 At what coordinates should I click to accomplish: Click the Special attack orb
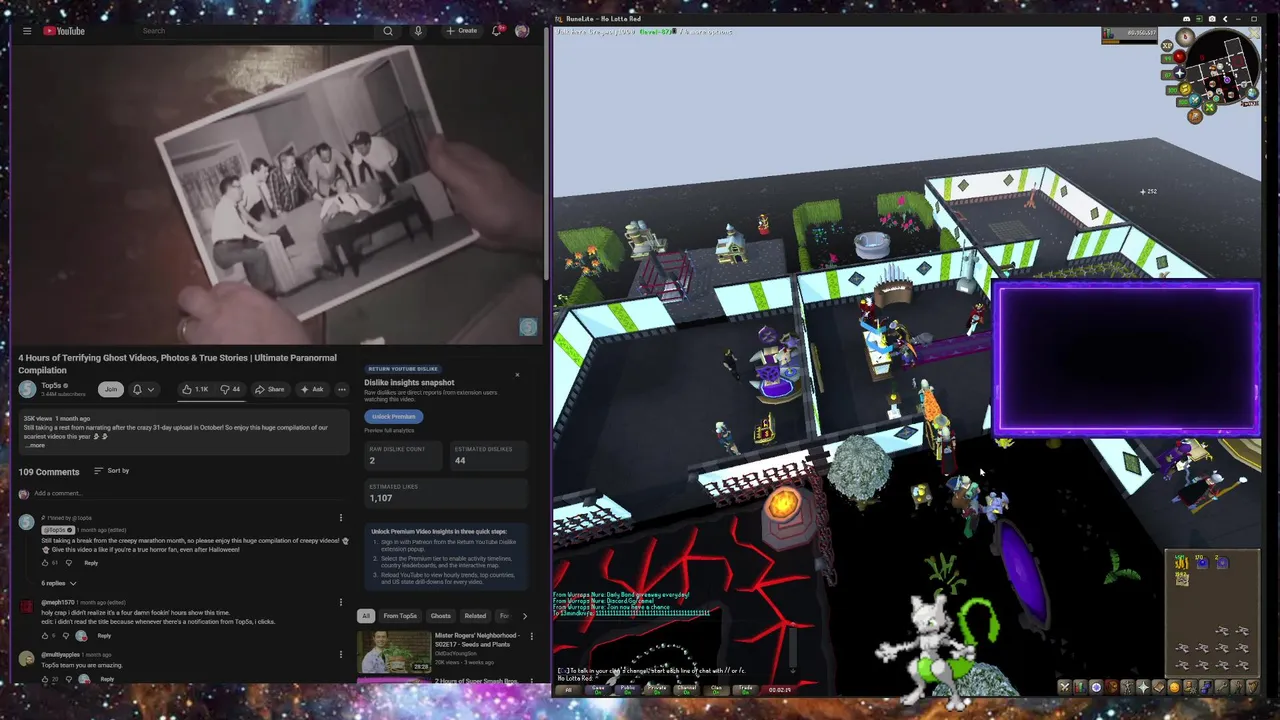click(1195, 100)
